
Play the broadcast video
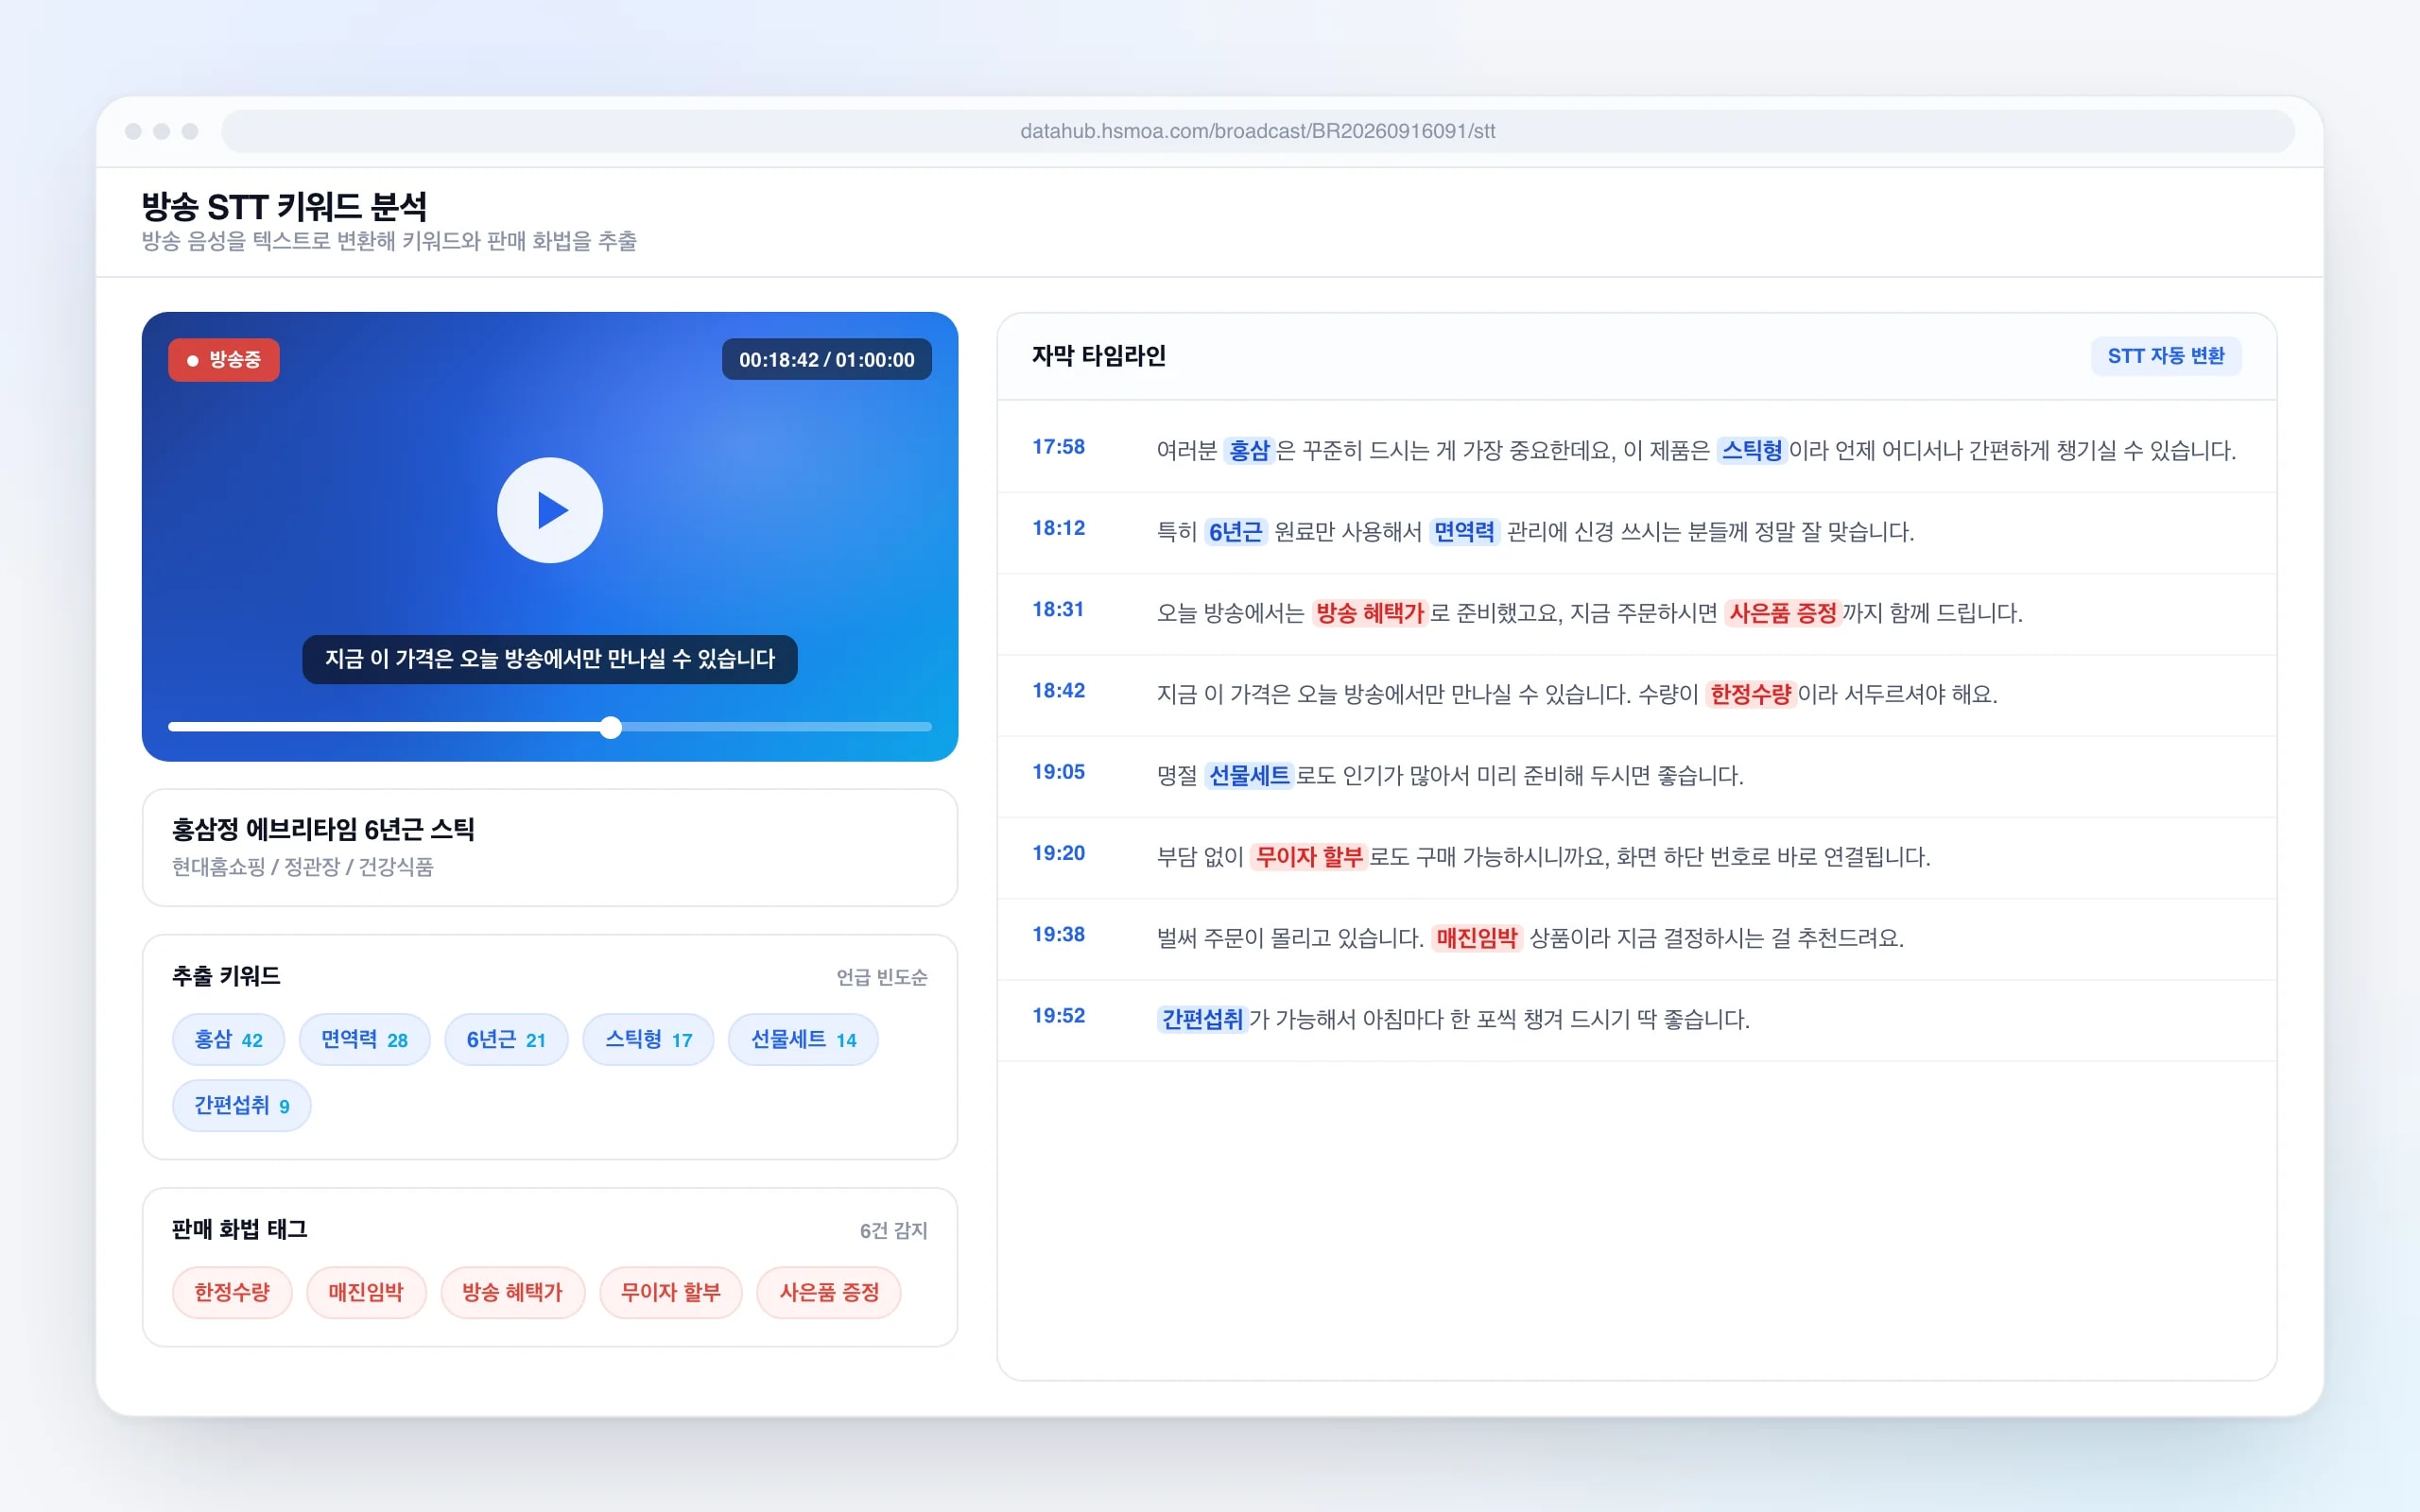tap(549, 510)
